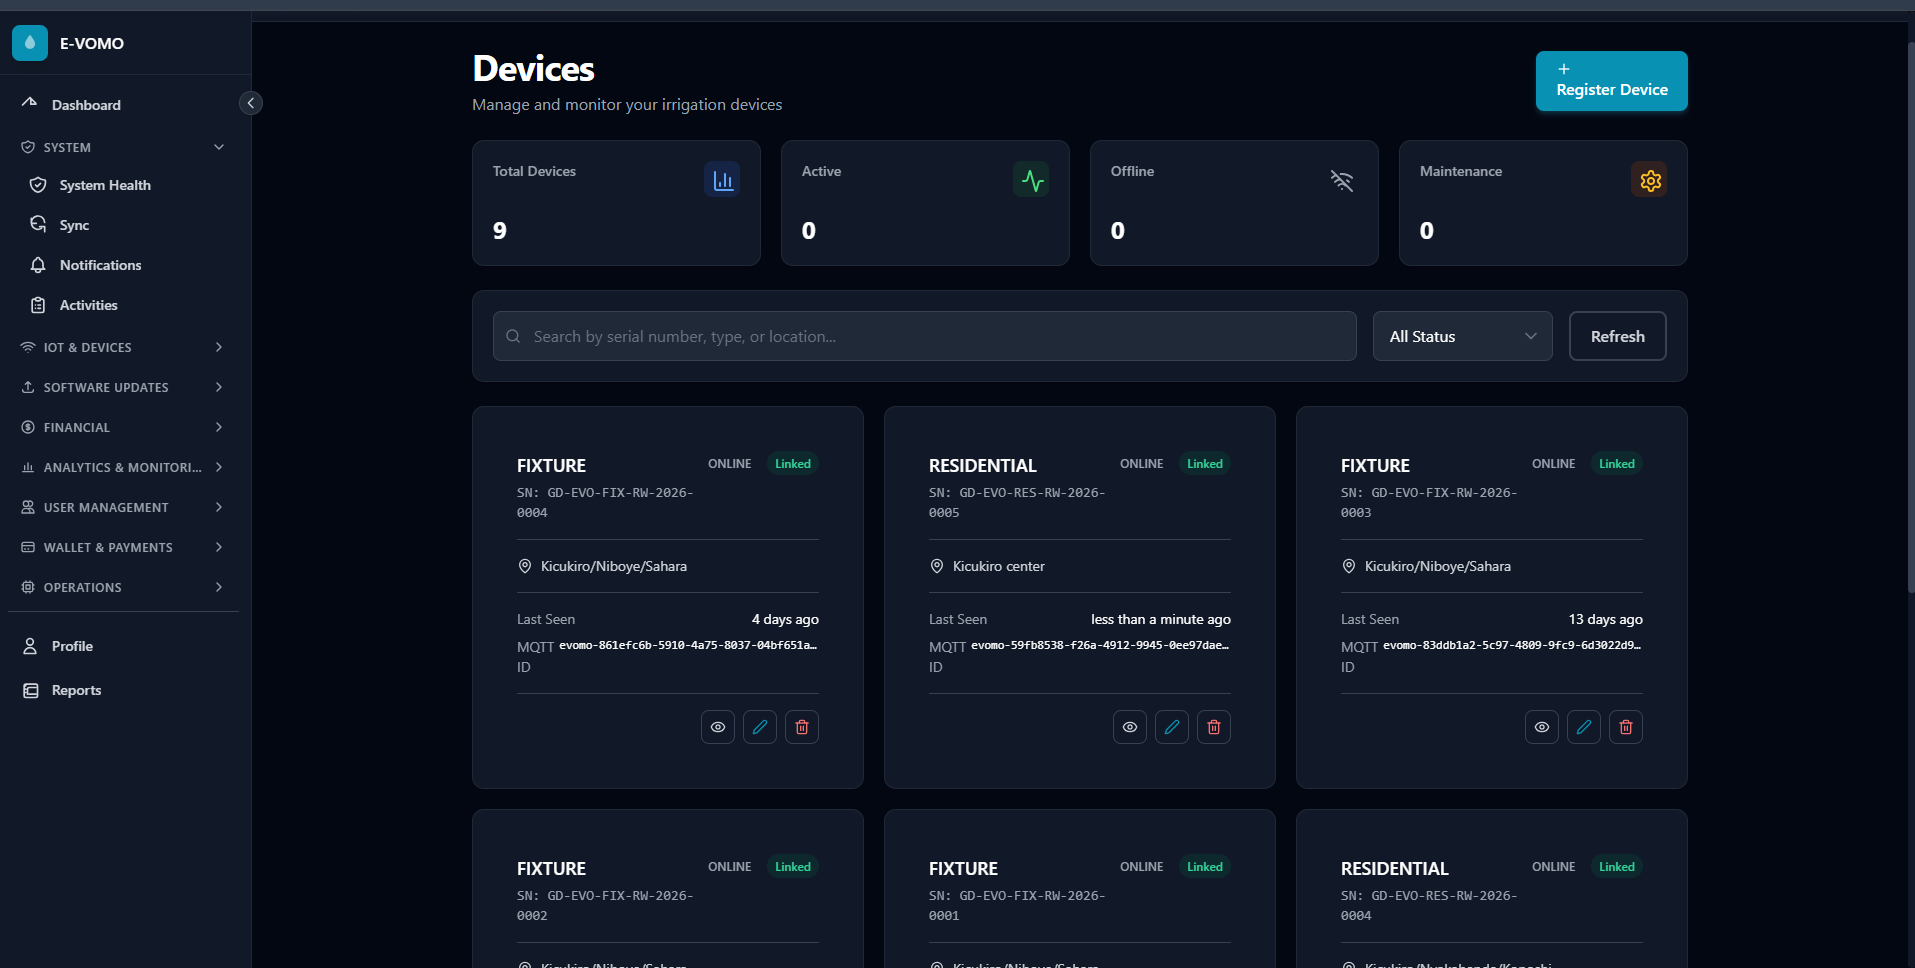Show FIXTURE GD-EVO-FIX-RW-2026-0003 using eye icon

point(1541,726)
